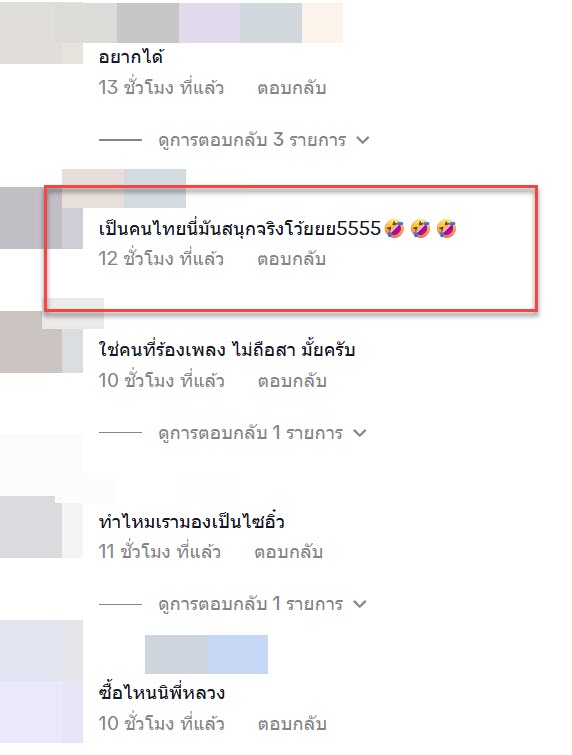
Task: Open blurred username above 'ซื้อไหนนิพี่หลวง'
Action: coord(206,654)
